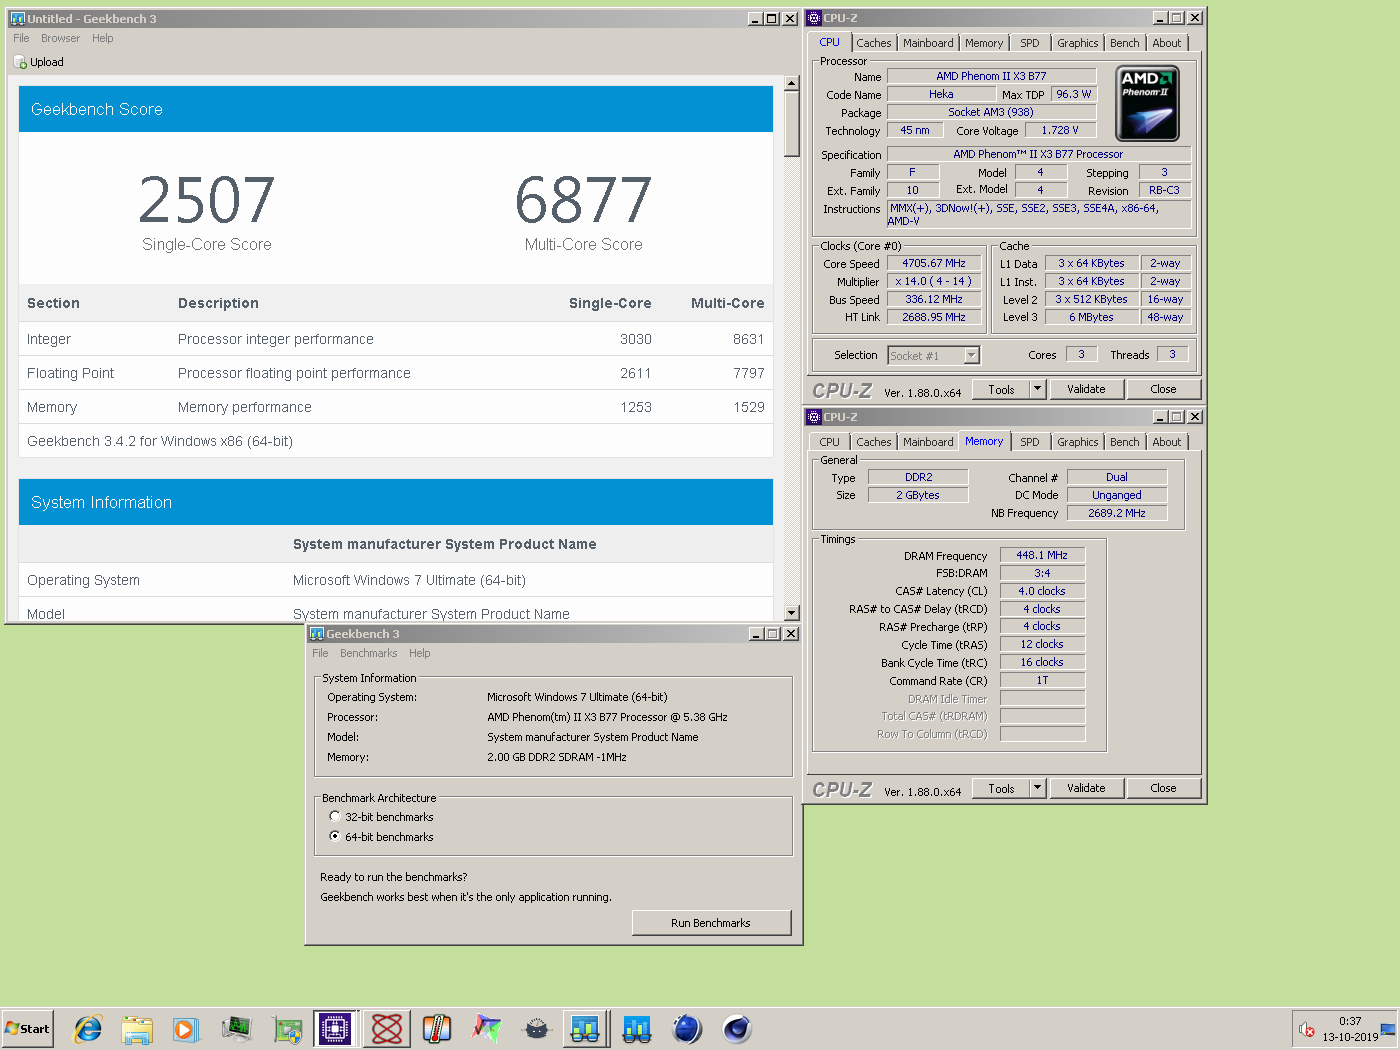Image resolution: width=1400 pixels, height=1050 pixels.
Task: Open SPD tab in top CPU-Z window
Action: click(1030, 43)
